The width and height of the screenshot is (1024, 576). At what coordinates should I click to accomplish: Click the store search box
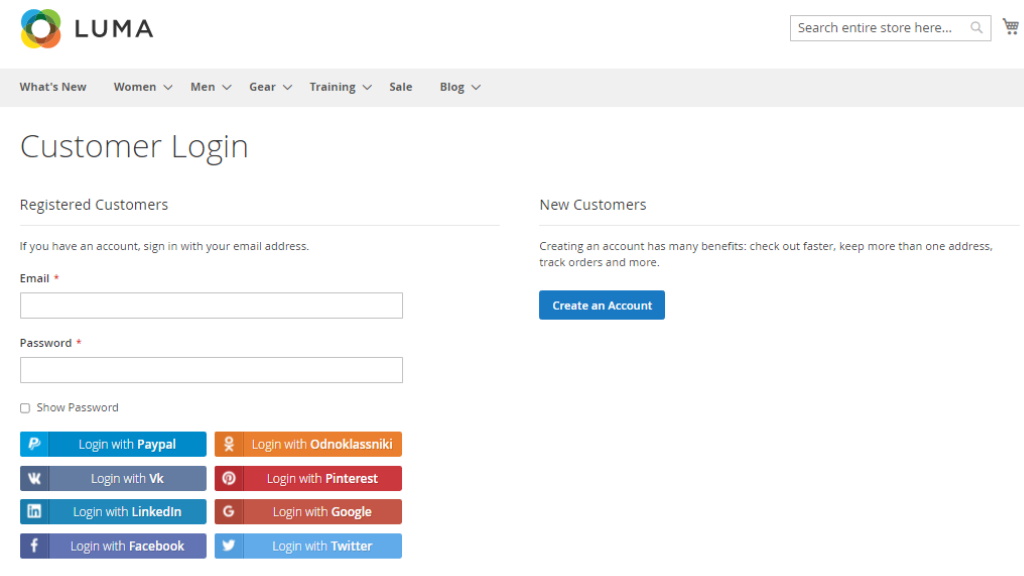[x=890, y=28]
